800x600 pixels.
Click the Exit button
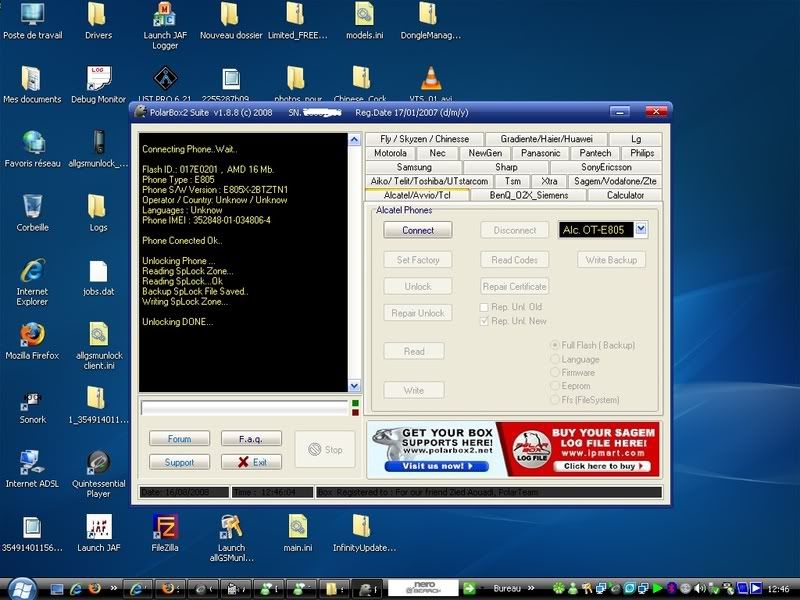(x=251, y=462)
